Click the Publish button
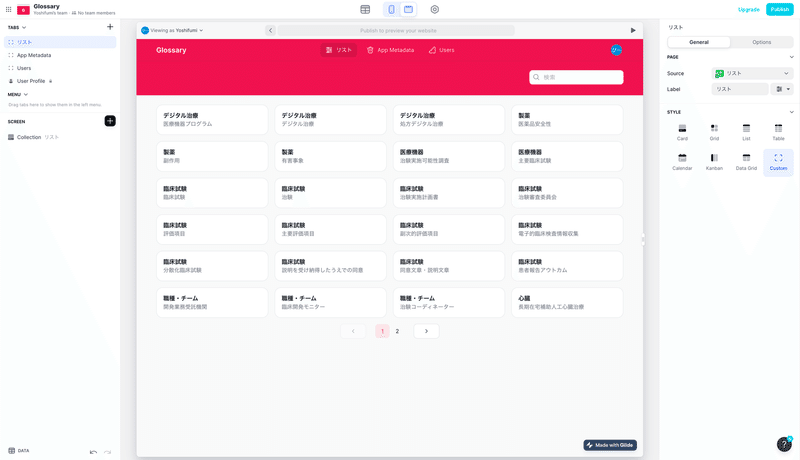The image size is (800, 460). point(780,9)
